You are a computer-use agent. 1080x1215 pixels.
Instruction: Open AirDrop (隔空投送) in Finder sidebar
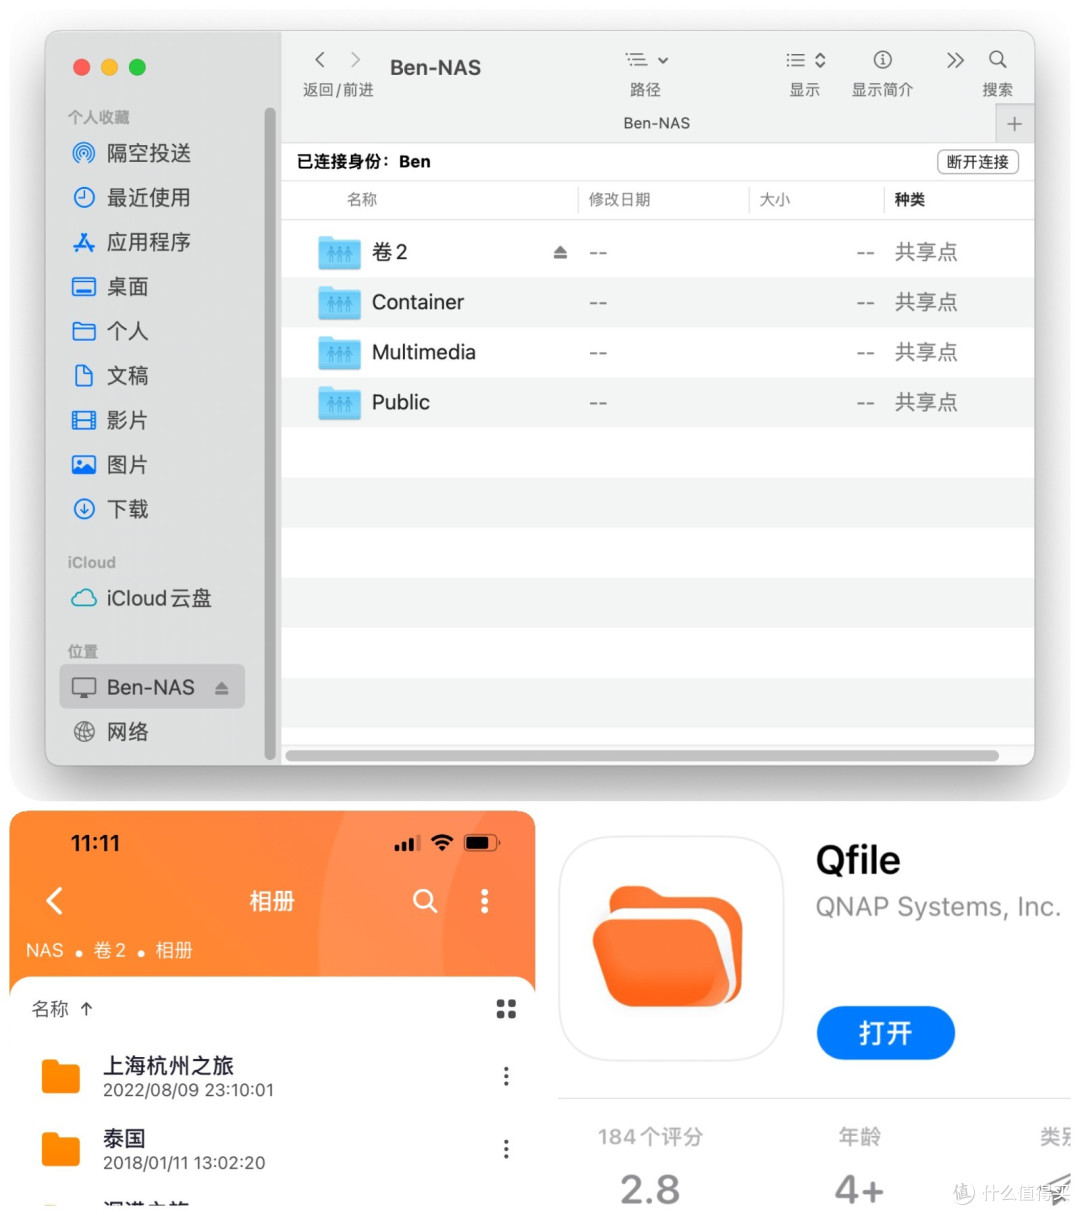pyautogui.click(x=131, y=153)
